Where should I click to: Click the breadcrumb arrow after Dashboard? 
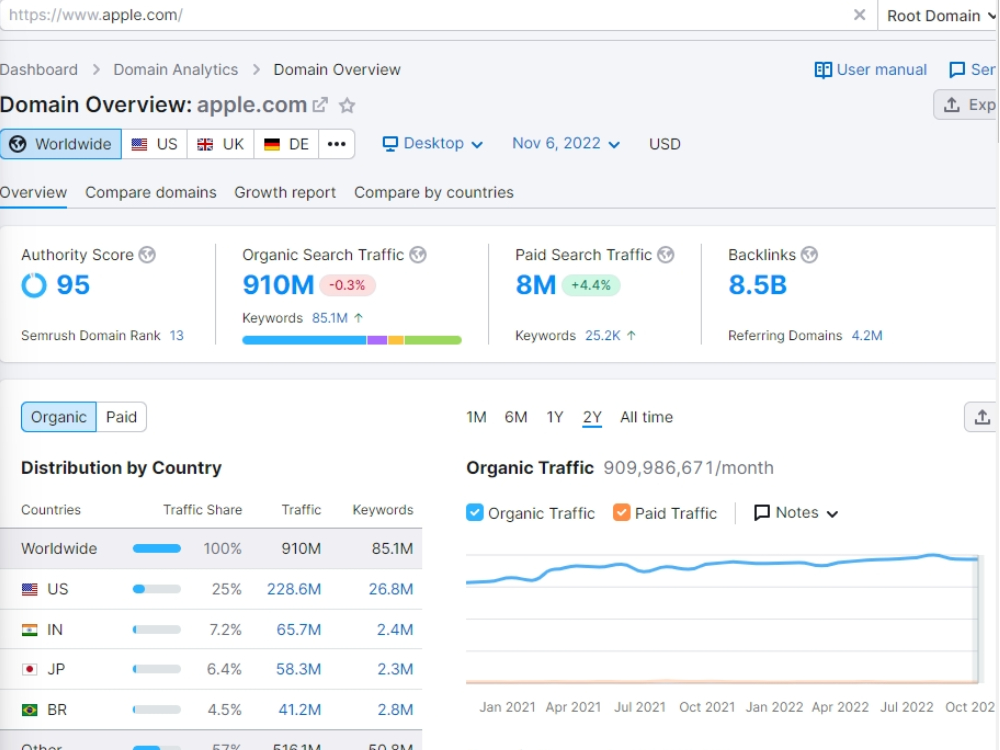[x=96, y=70]
